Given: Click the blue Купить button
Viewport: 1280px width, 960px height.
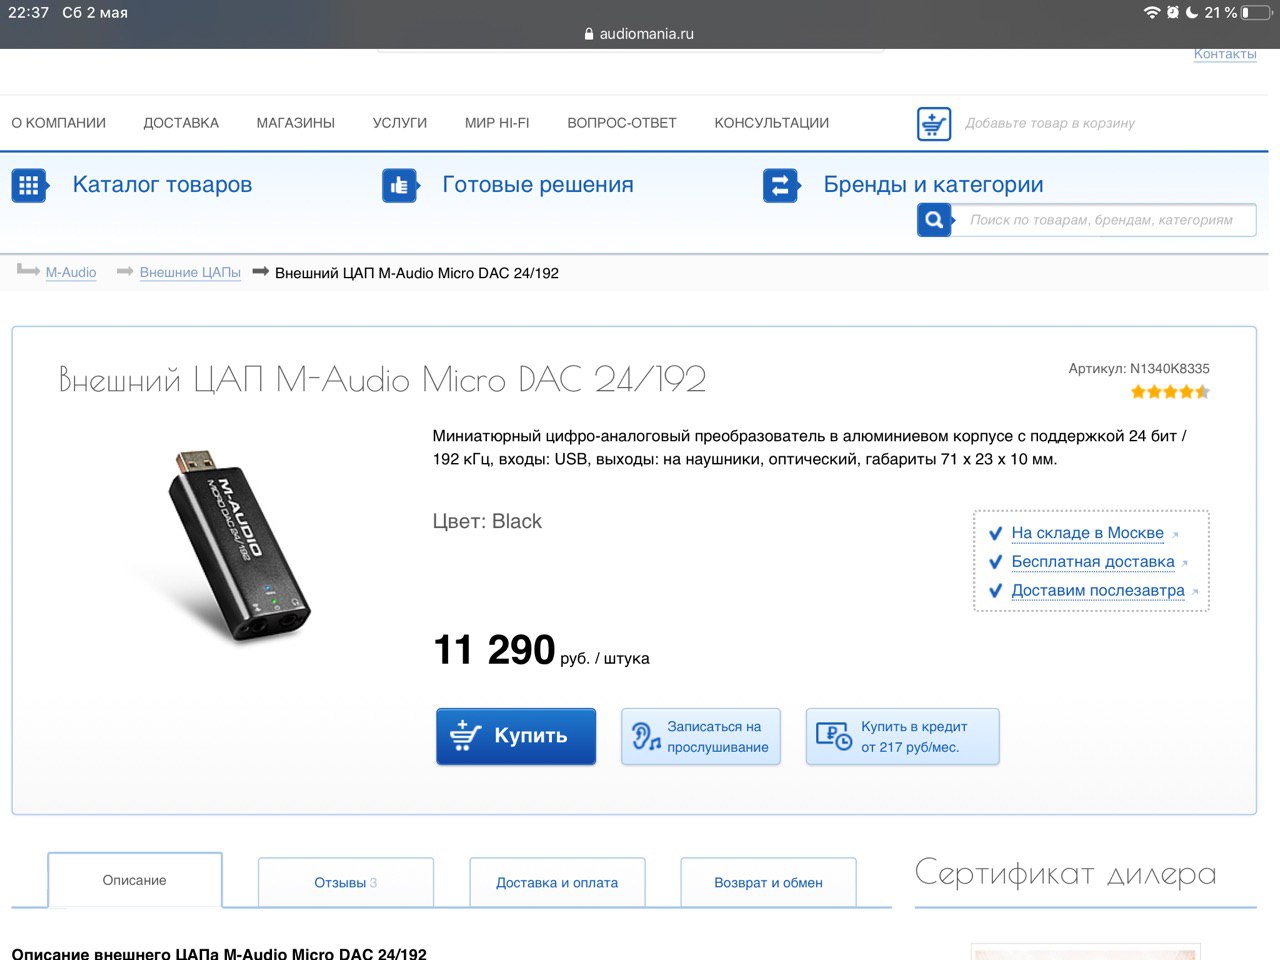Looking at the screenshot, I should (516, 737).
